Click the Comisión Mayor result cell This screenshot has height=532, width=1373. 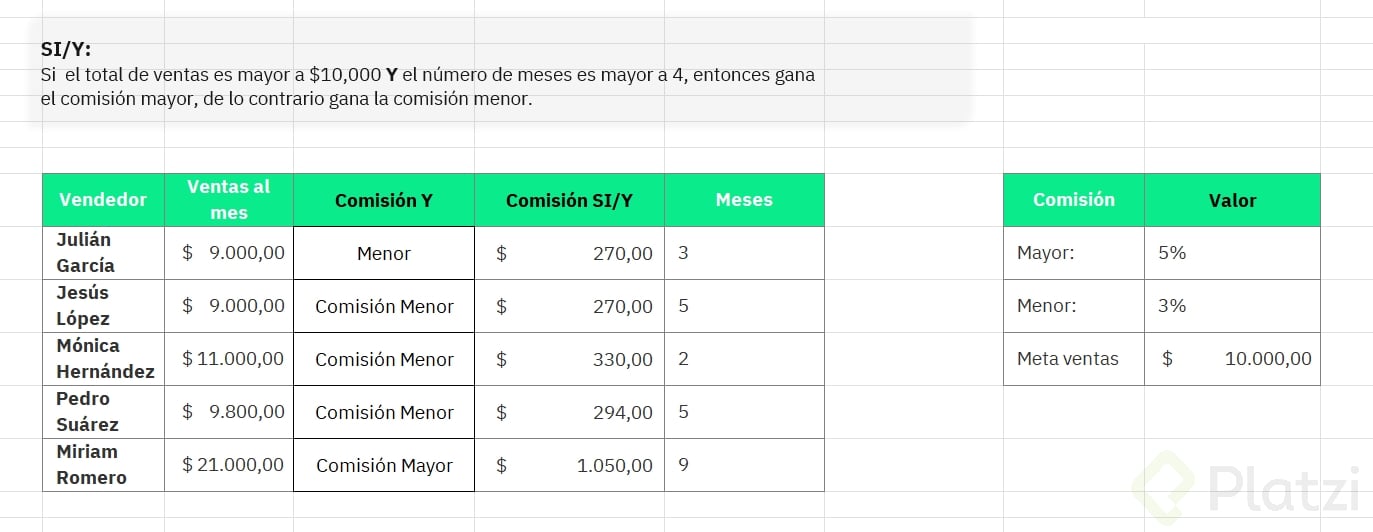point(384,465)
